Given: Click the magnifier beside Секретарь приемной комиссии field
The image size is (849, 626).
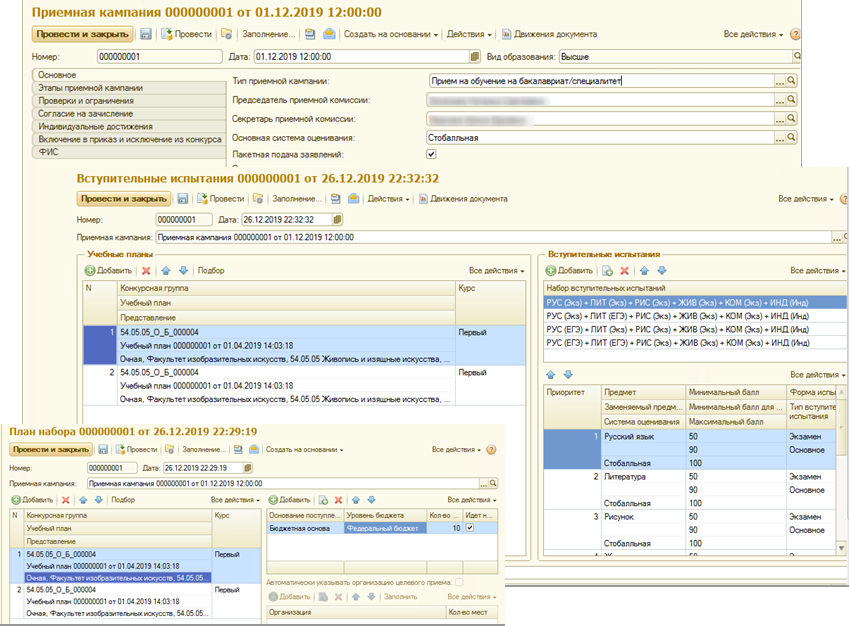Looking at the screenshot, I should click(791, 119).
